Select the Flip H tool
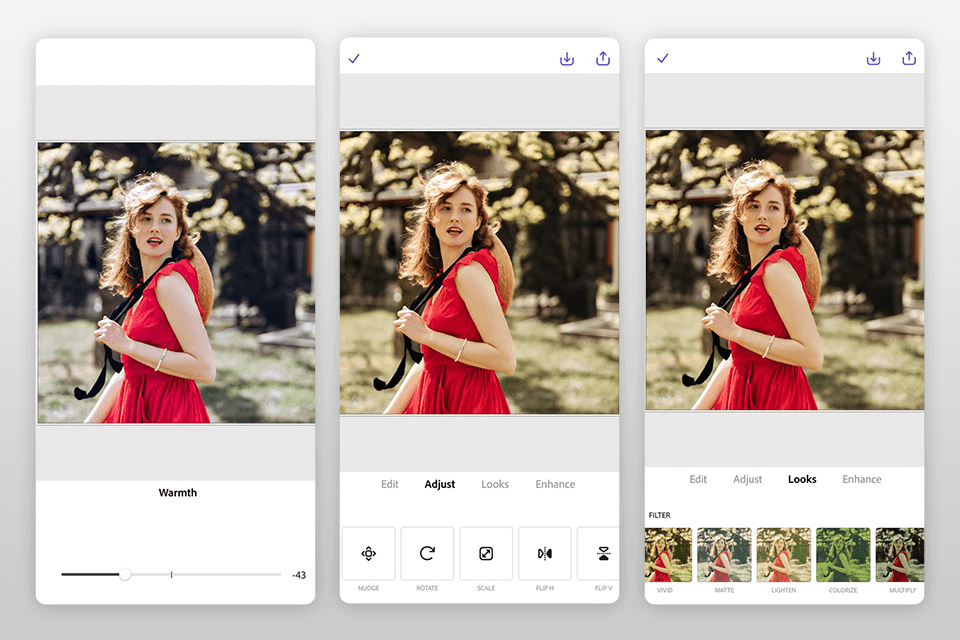The image size is (960, 640). (x=545, y=553)
